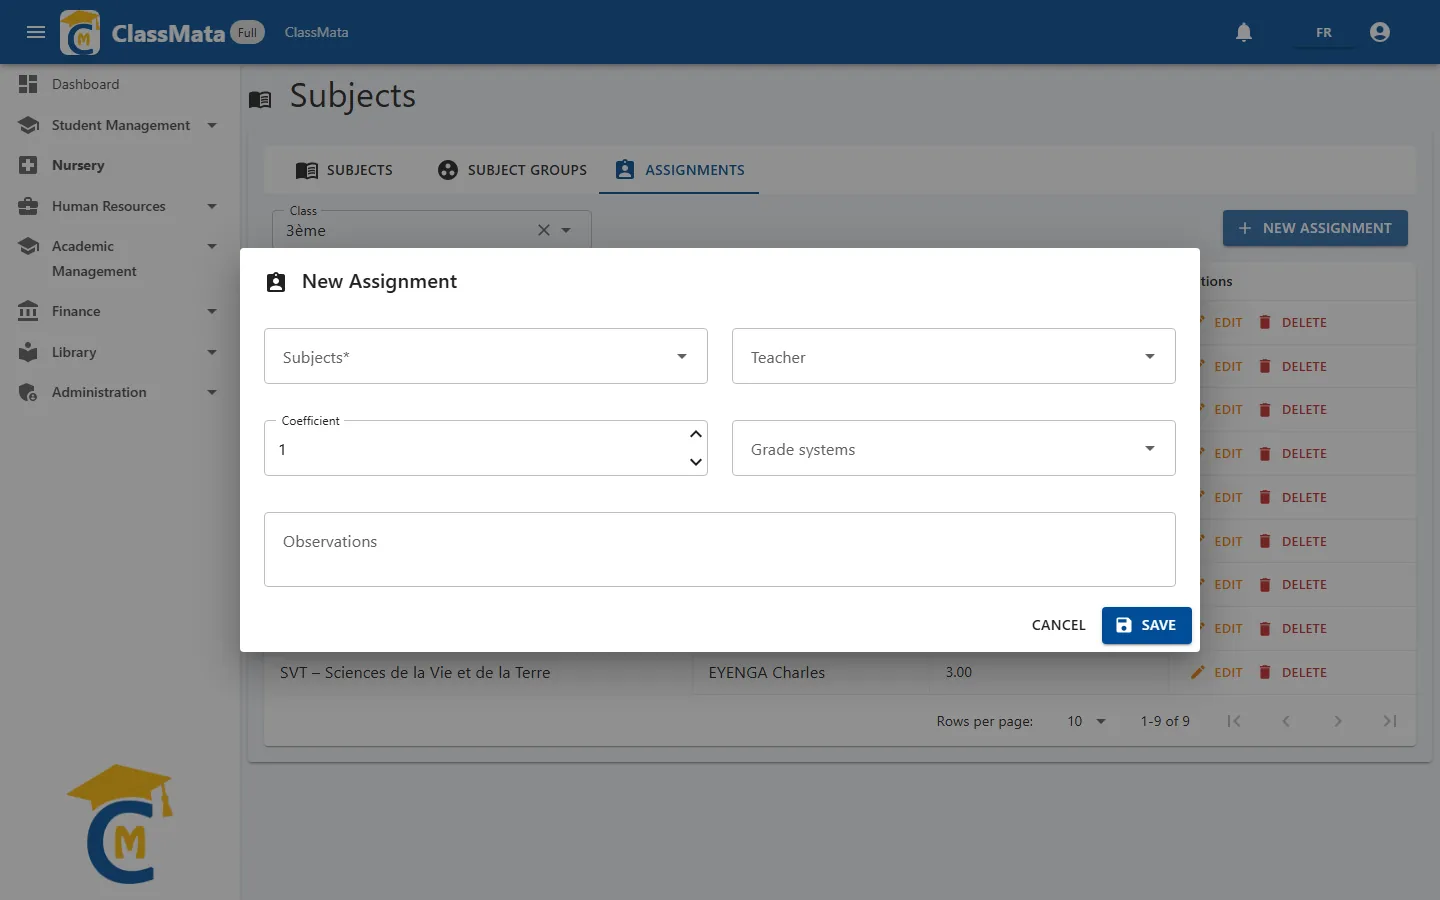Click the Nursery plus-box icon

pyautogui.click(x=28, y=165)
